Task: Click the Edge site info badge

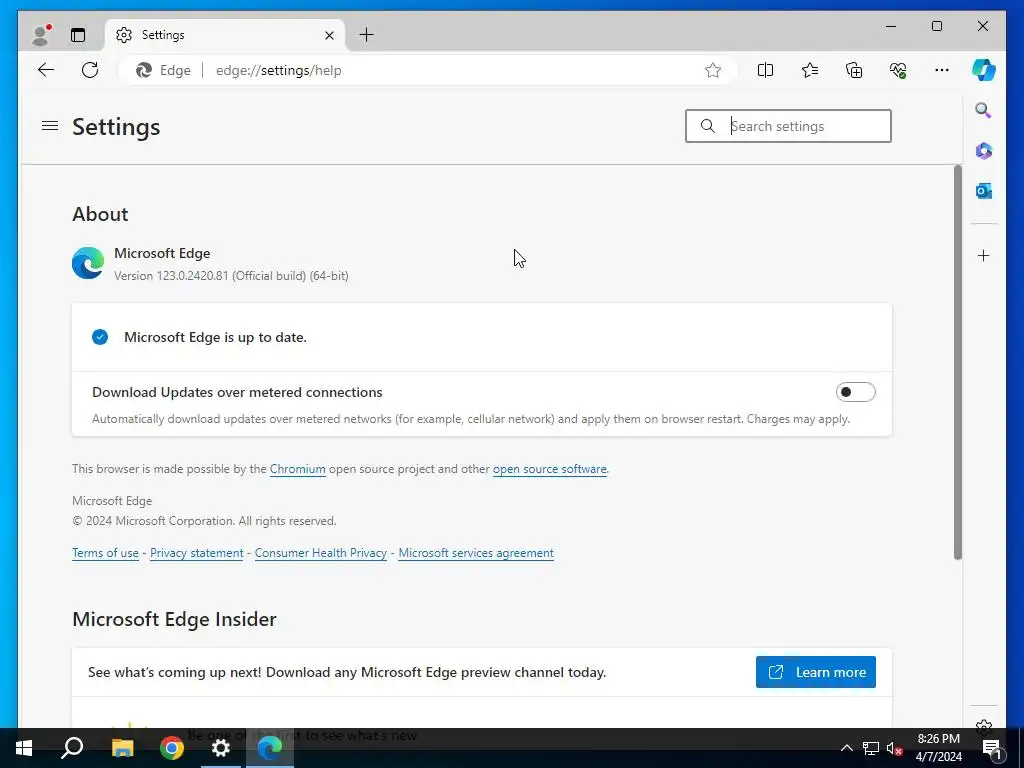Action: (163, 71)
